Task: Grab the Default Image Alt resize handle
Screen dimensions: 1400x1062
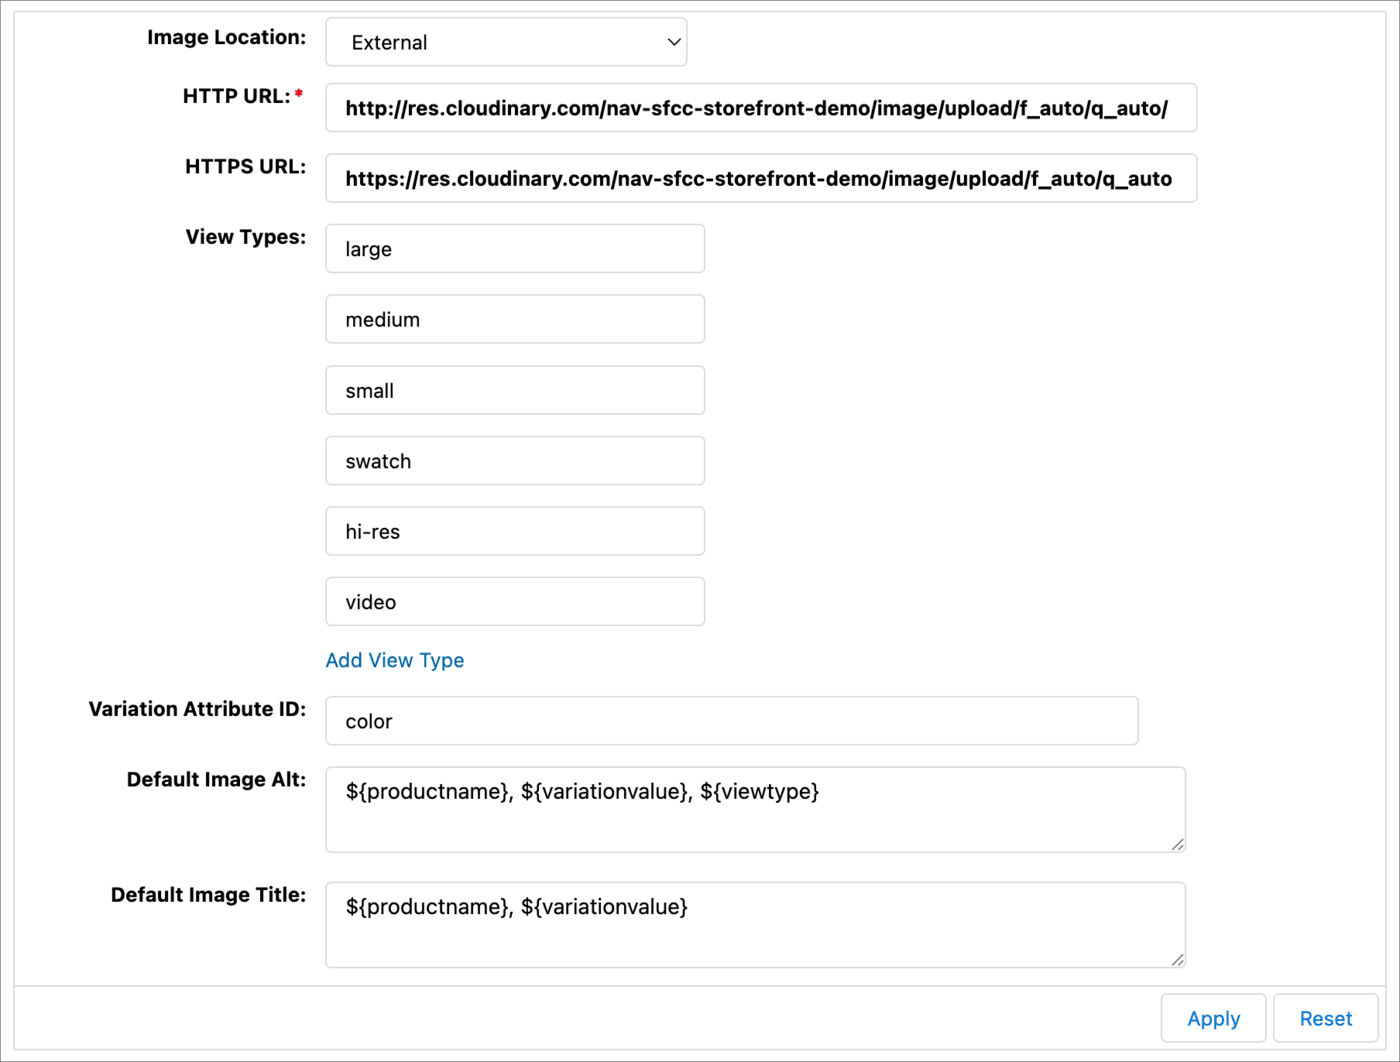Action: click(x=1178, y=845)
